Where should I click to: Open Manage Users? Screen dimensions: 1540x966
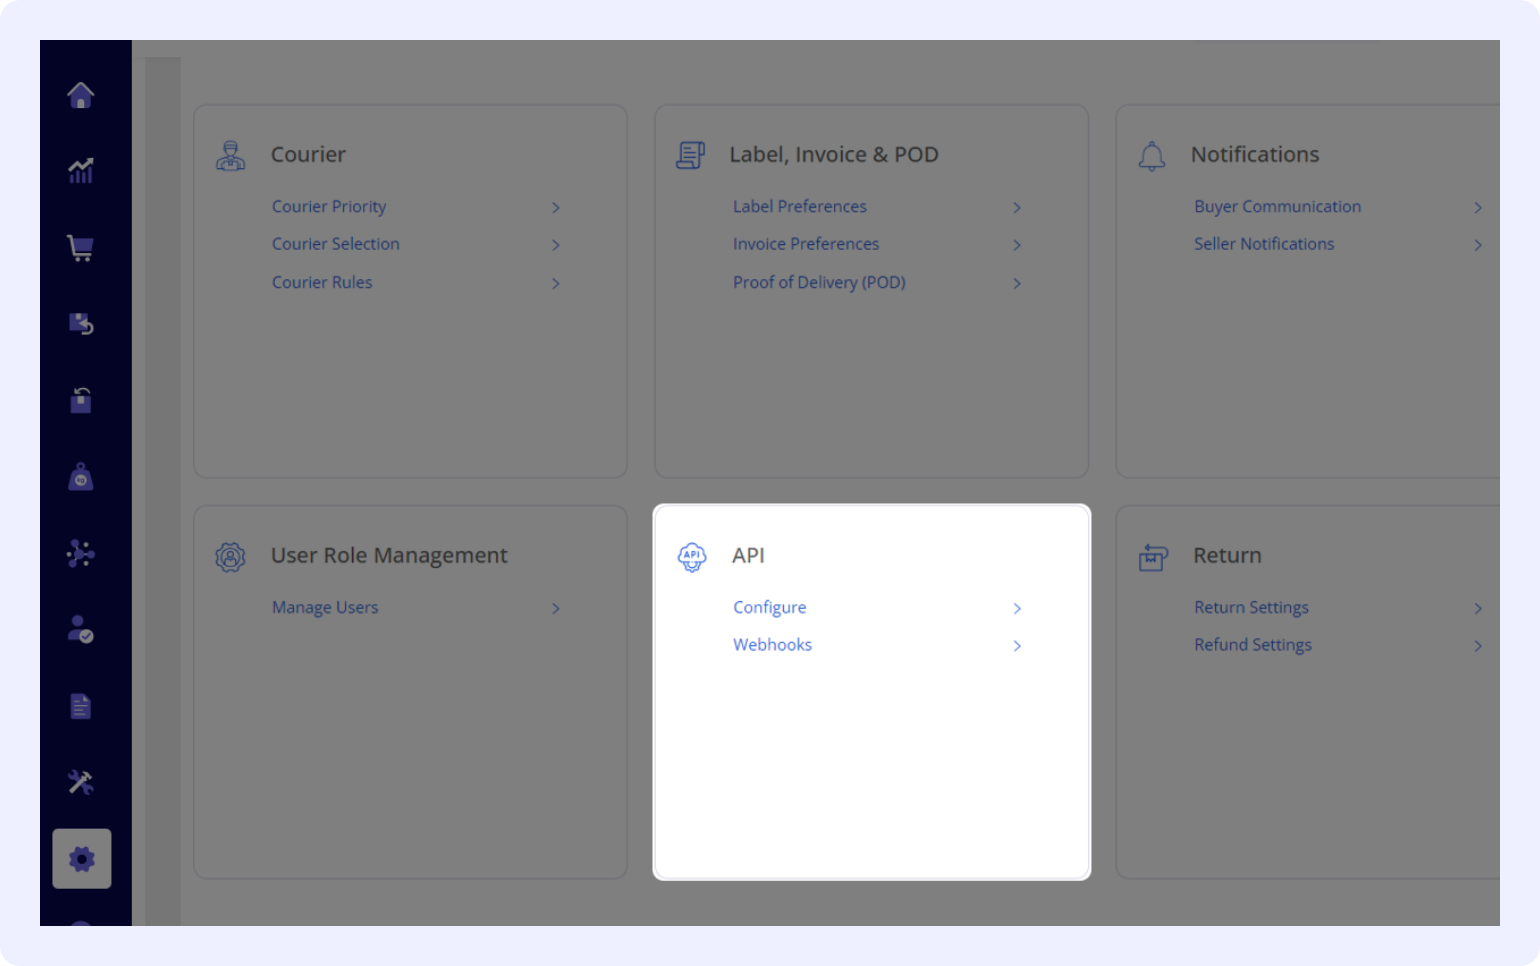click(325, 607)
